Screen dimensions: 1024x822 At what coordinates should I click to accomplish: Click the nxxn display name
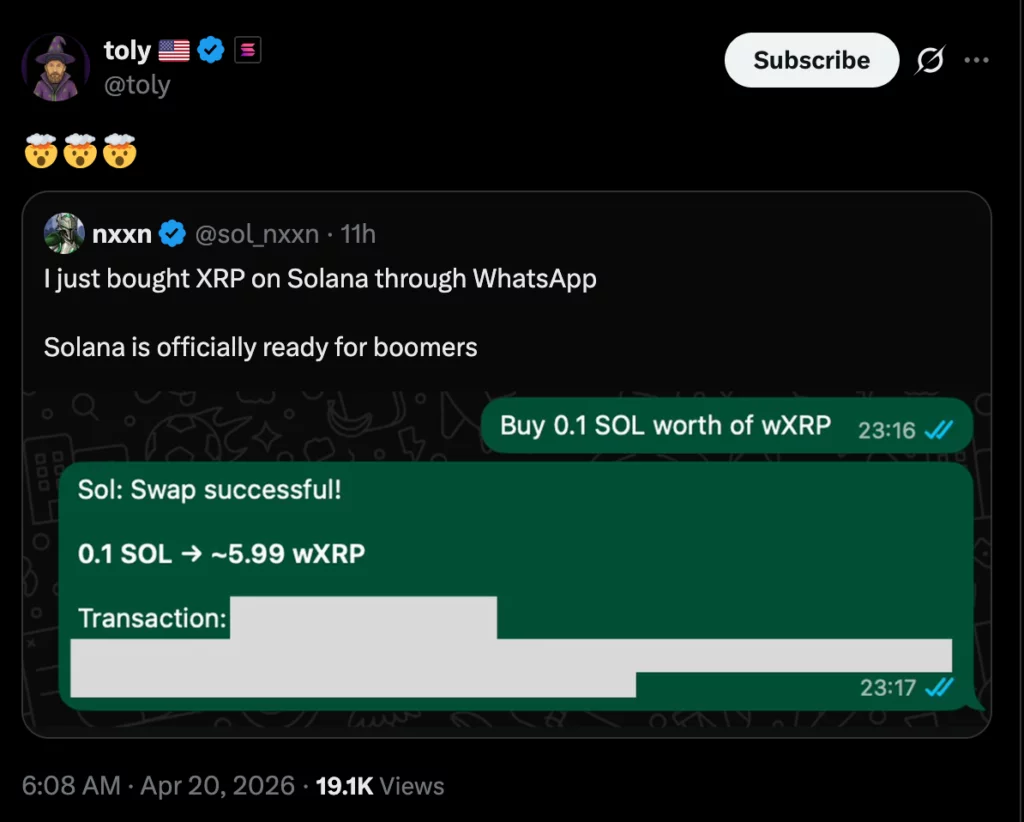(x=121, y=233)
